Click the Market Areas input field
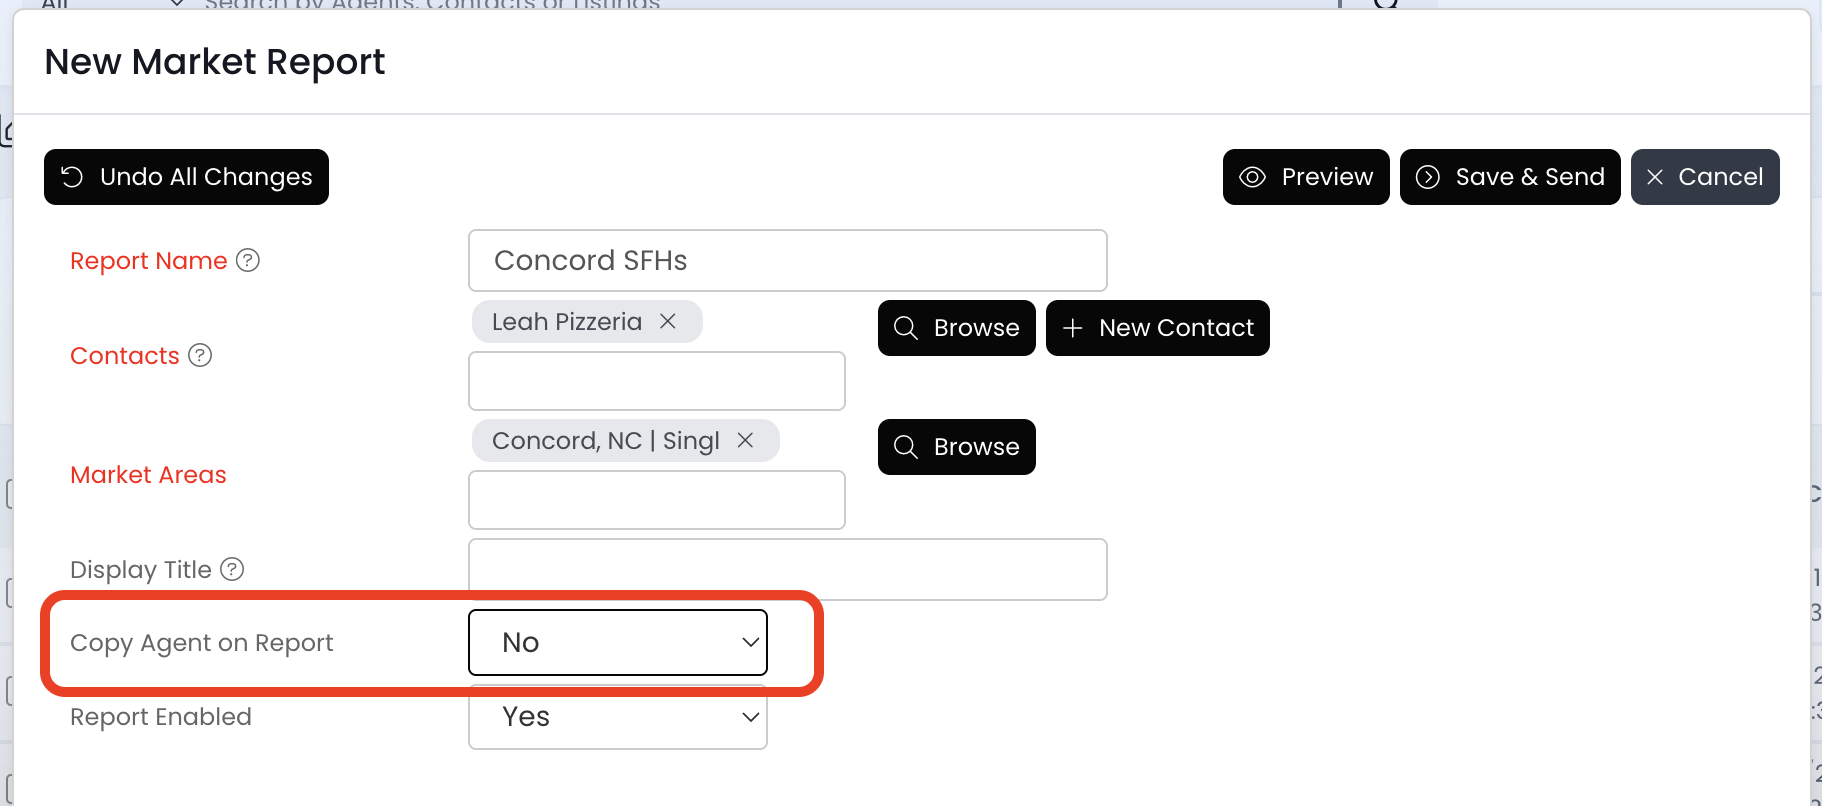This screenshot has width=1822, height=806. coord(656,500)
